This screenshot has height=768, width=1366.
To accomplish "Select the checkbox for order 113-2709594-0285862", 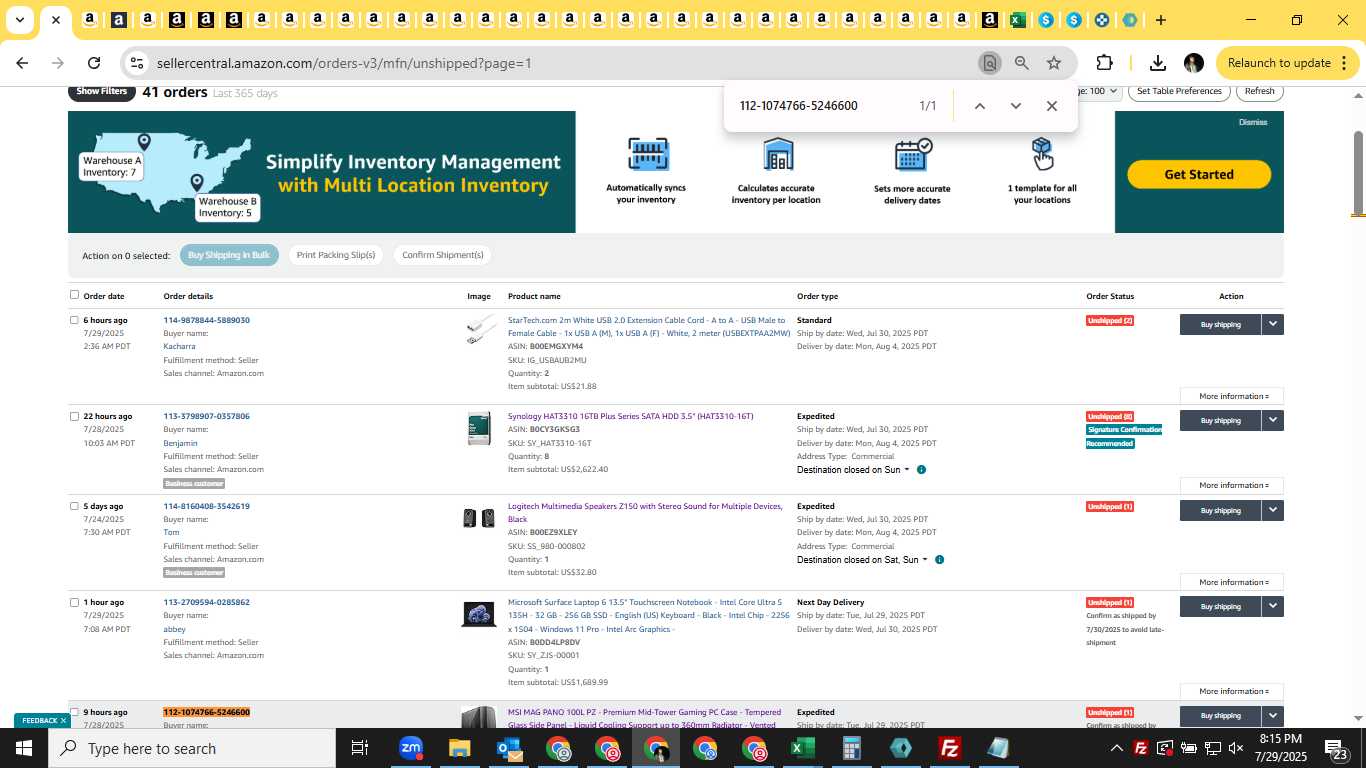I will pyautogui.click(x=74, y=602).
